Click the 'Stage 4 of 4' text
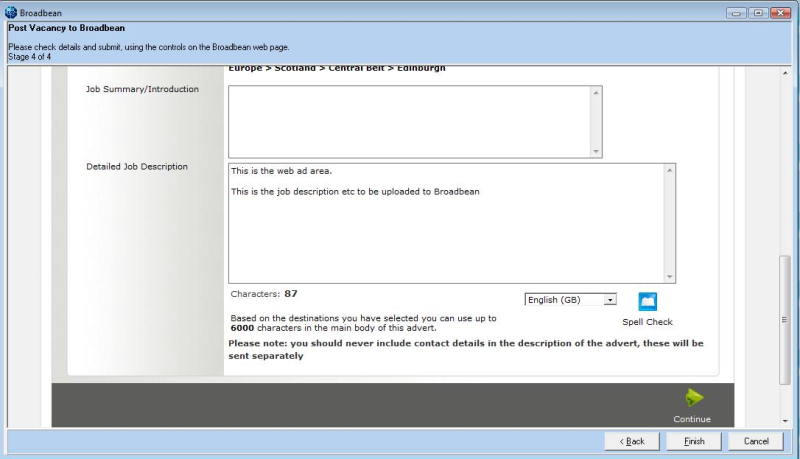This screenshot has height=459, width=800. [30, 57]
